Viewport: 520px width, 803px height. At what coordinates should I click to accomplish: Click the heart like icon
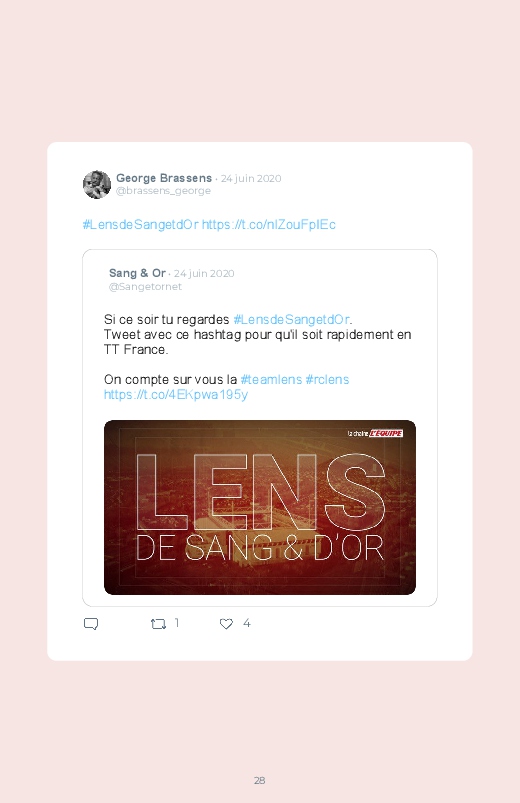pyautogui.click(x=226, y=624)
